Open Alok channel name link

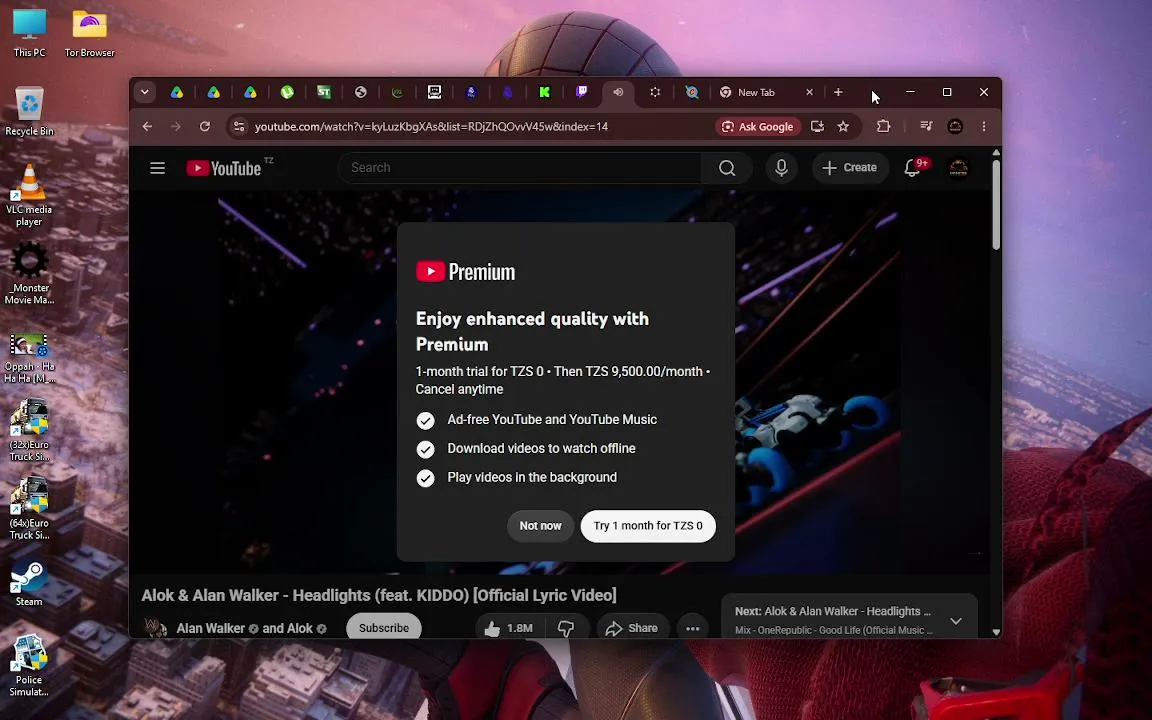click(x=298, y=628)
